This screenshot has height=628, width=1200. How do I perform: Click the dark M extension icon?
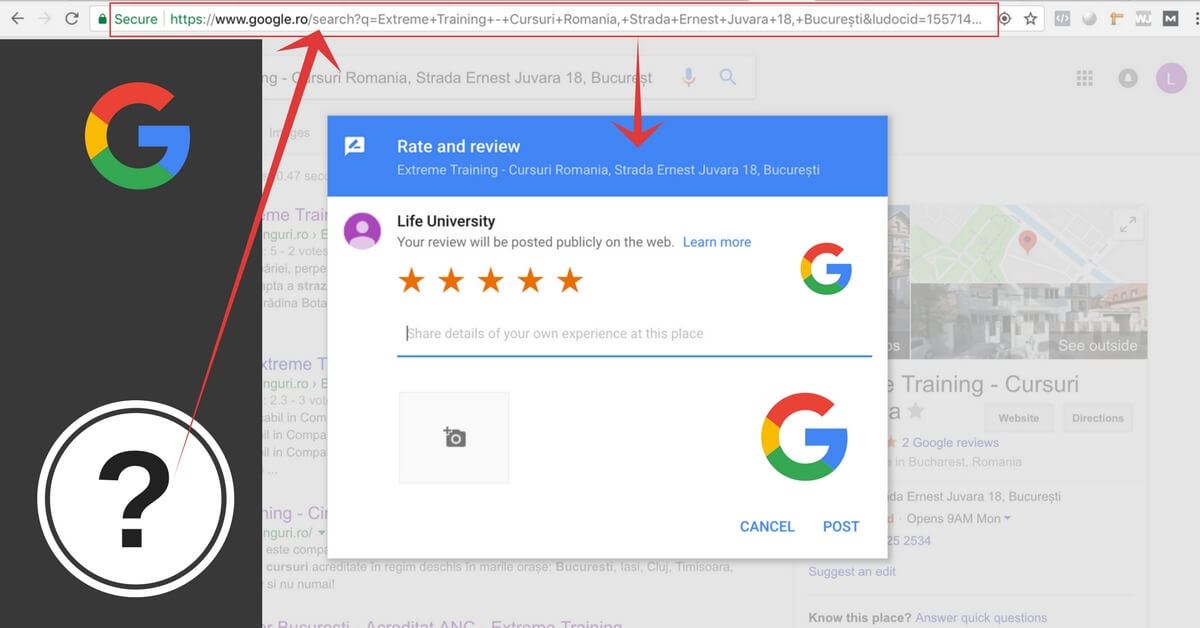[1170, 17]
